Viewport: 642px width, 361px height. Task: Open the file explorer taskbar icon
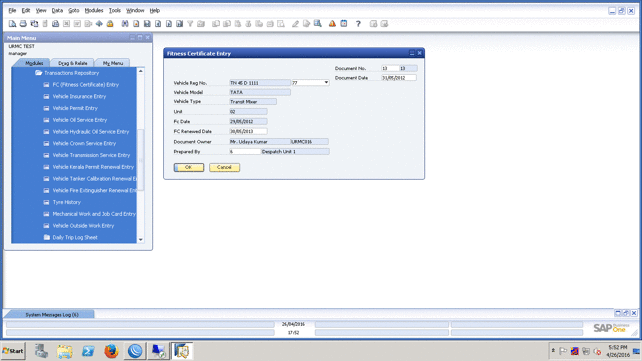pyautogui.click(x=64, y=351)
